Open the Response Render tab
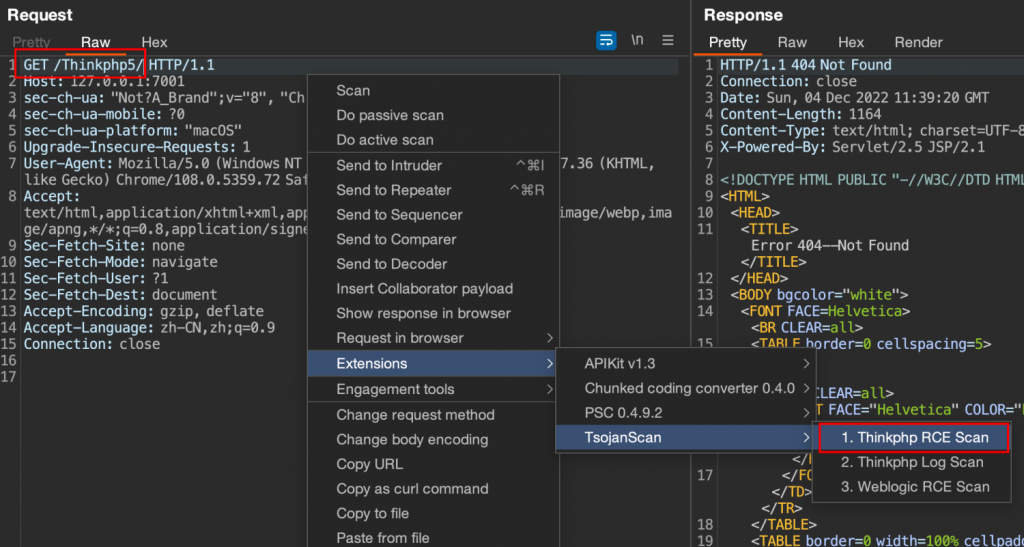1024x547 pixels. pyautogui.click(x=918, y=42)
